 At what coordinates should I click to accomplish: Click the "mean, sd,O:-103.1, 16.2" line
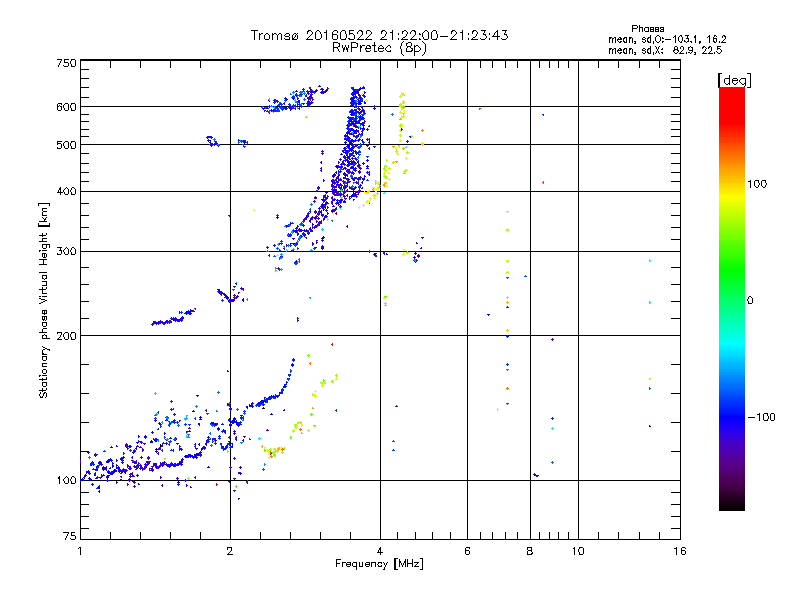[667, 39]
